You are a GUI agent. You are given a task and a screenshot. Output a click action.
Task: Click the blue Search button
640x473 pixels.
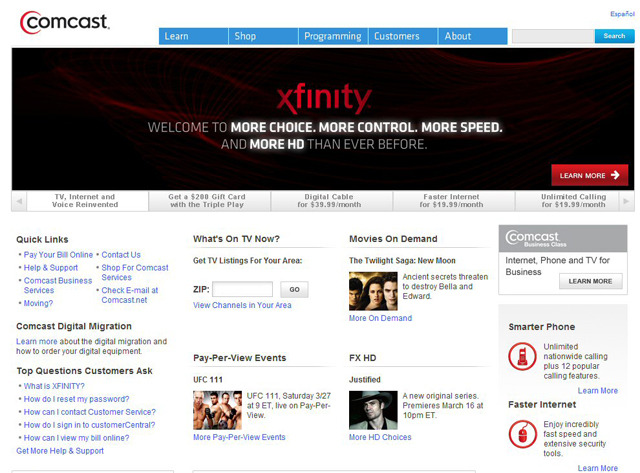coord(614,36)
